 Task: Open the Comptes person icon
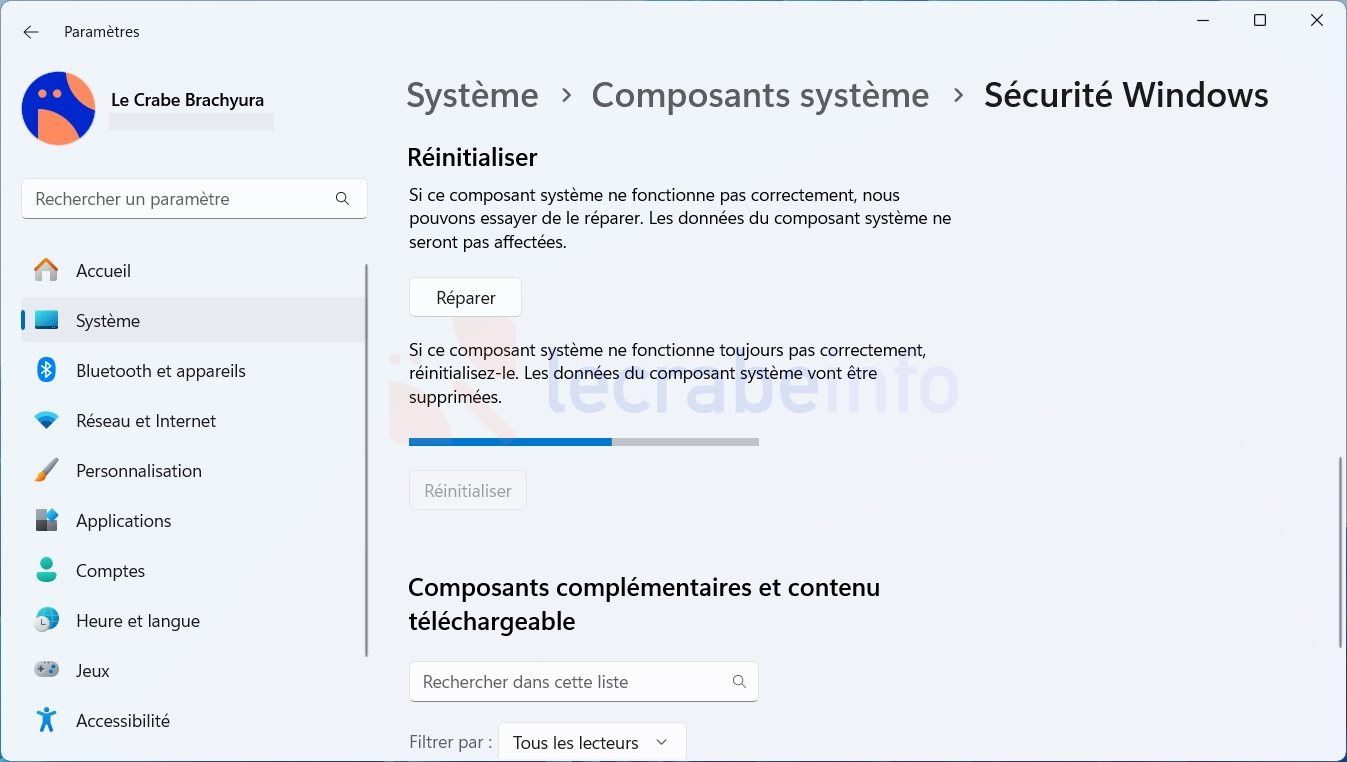pos(46,571)
